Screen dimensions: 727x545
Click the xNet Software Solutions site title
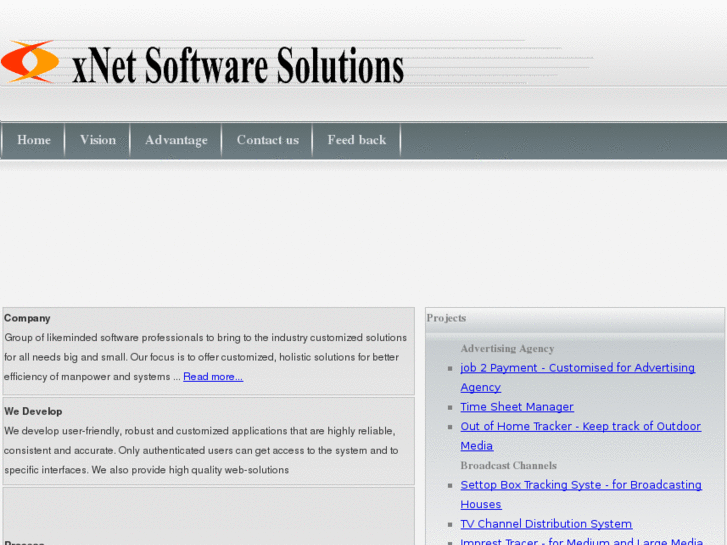coord(238,66)
